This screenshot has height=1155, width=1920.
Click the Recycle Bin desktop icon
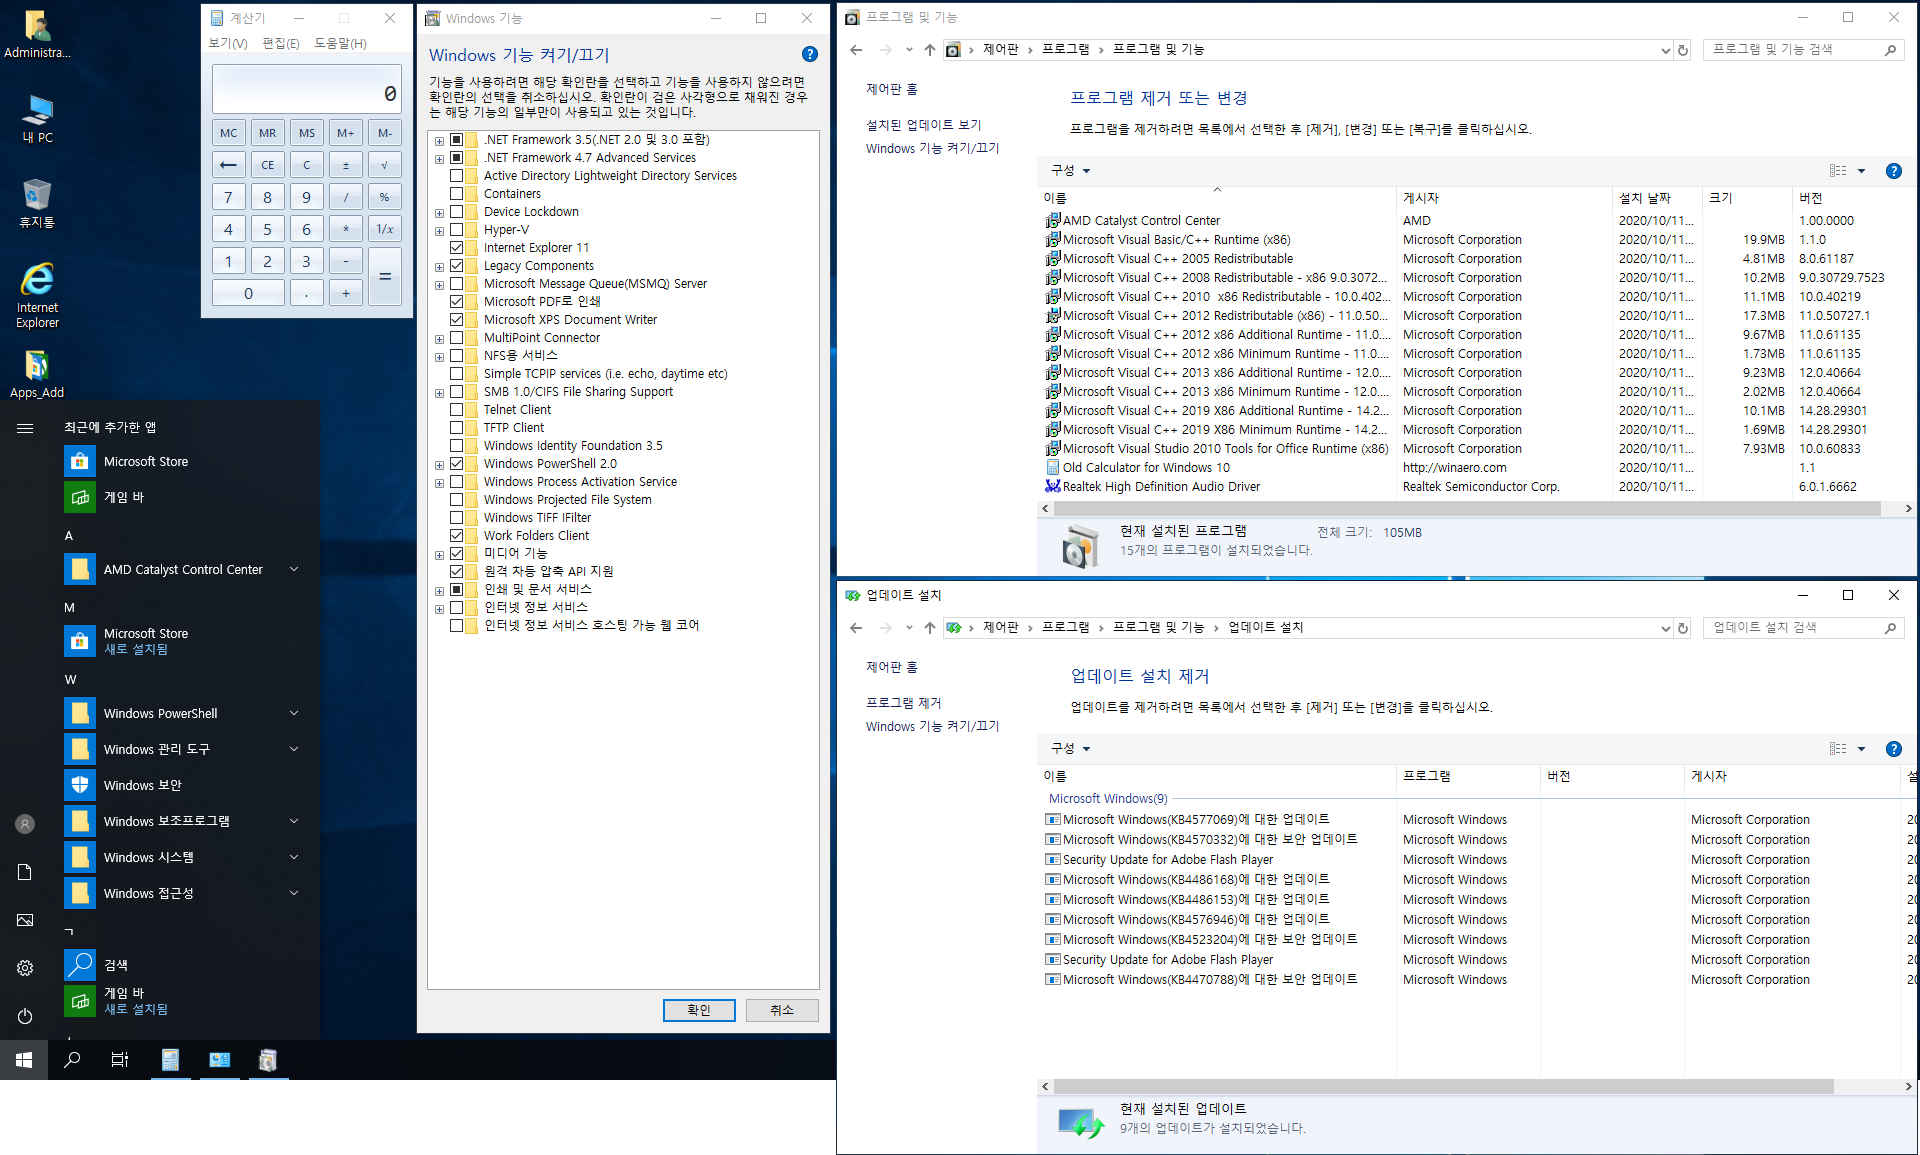pyautogui.click(x=37, y=197)
